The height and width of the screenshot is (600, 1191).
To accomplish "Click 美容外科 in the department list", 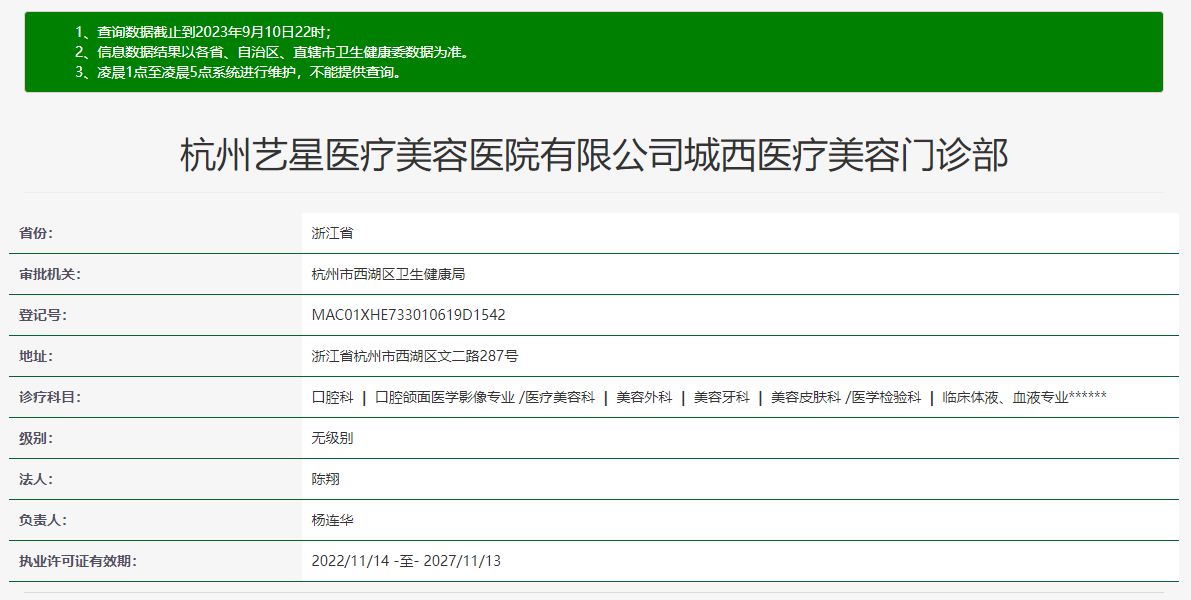I will [x=644, y=397].
